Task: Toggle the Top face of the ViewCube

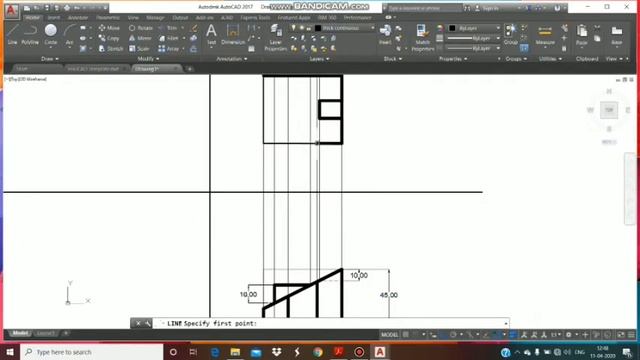Action: (609, 110)
